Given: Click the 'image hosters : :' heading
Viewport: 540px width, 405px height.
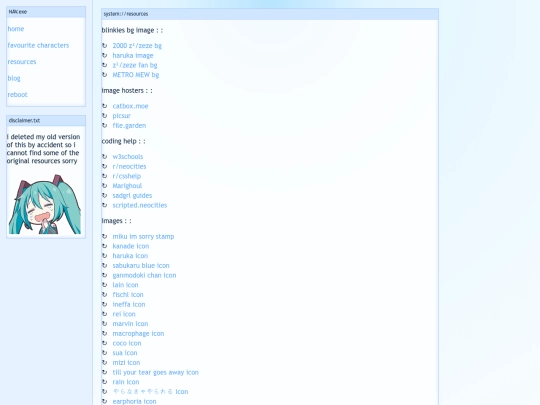Looking at the screenshot, I should pos(127,91).
